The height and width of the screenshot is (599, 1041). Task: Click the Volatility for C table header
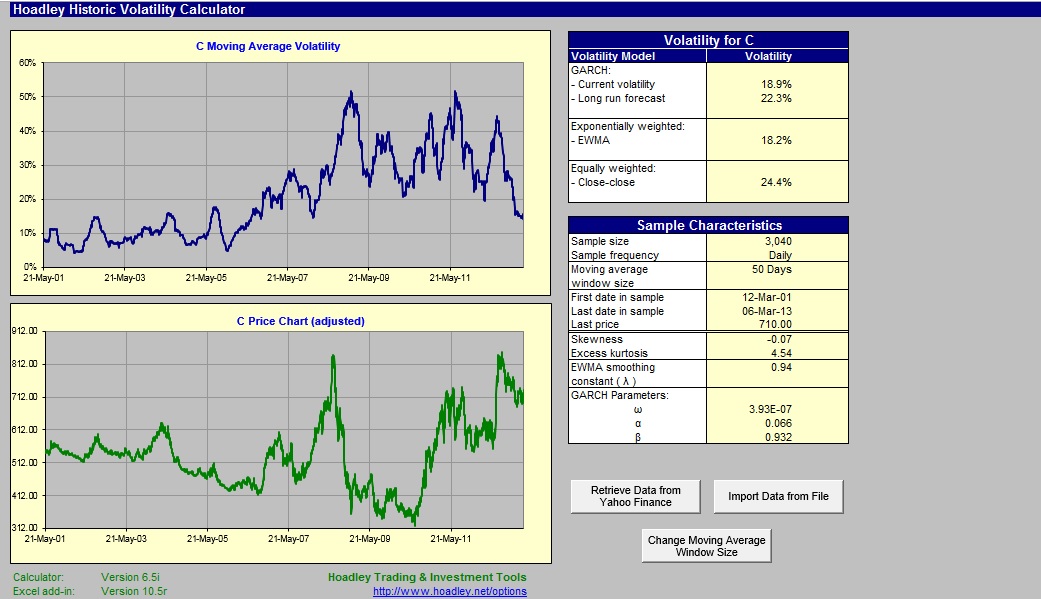[708, 40]
